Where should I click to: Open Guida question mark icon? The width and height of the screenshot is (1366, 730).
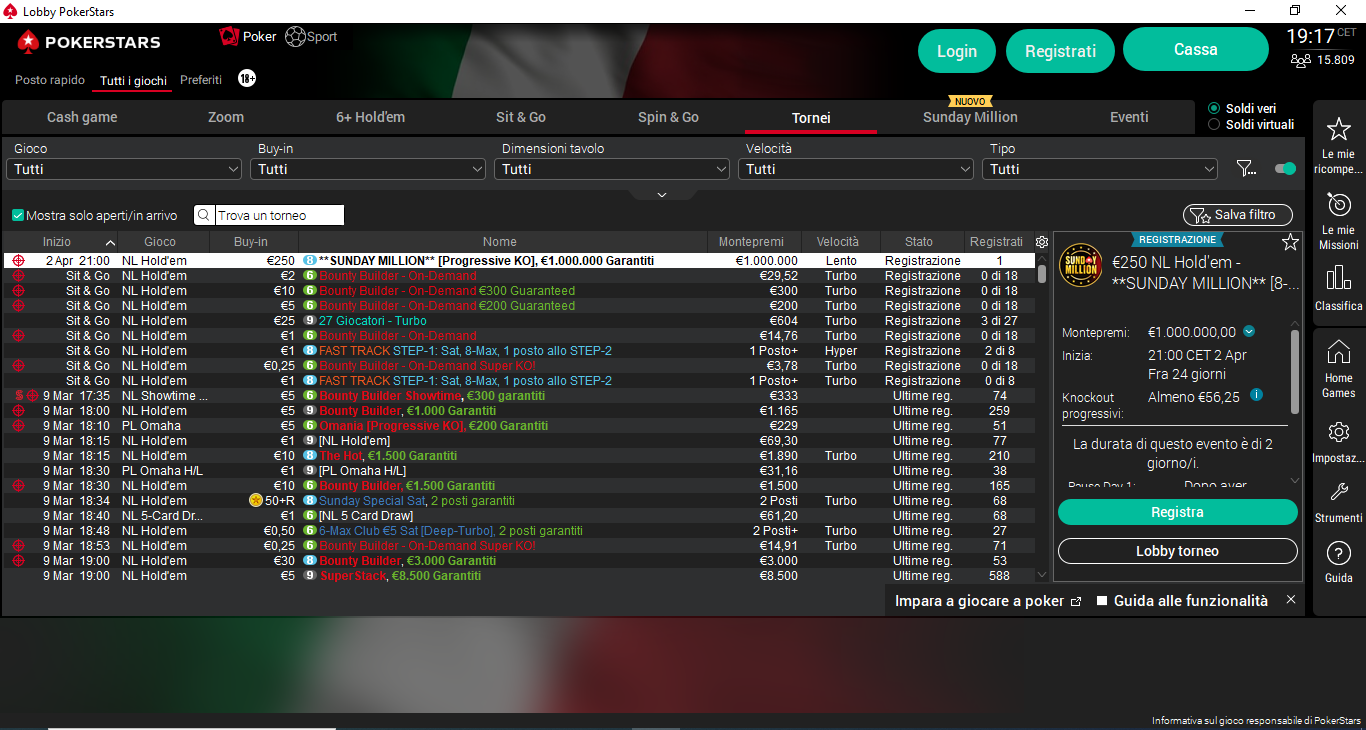(x=1338, y=552)
